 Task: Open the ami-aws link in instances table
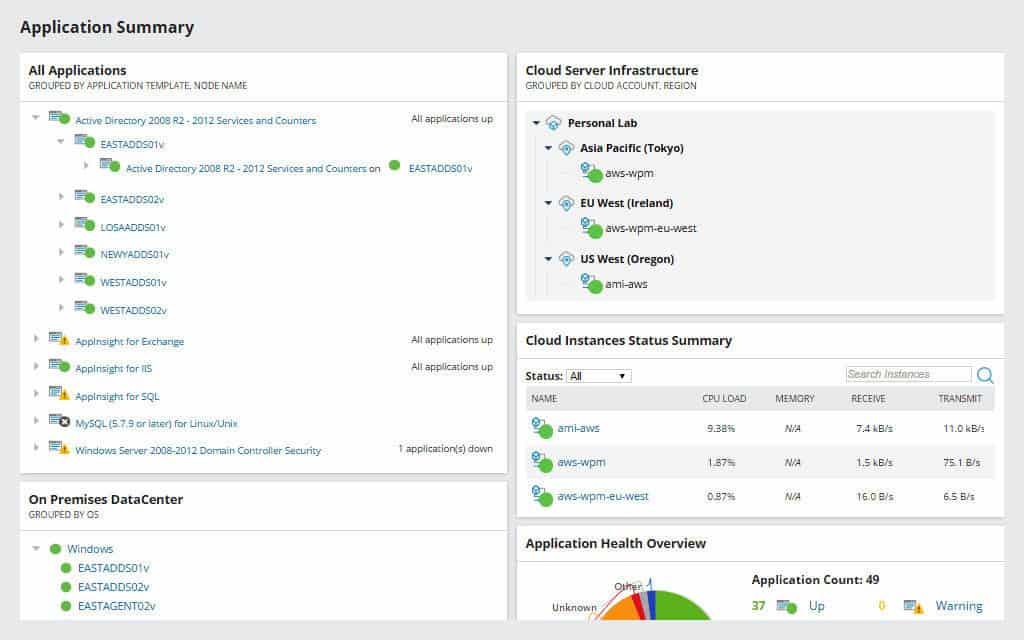click(x=578, y=428)
